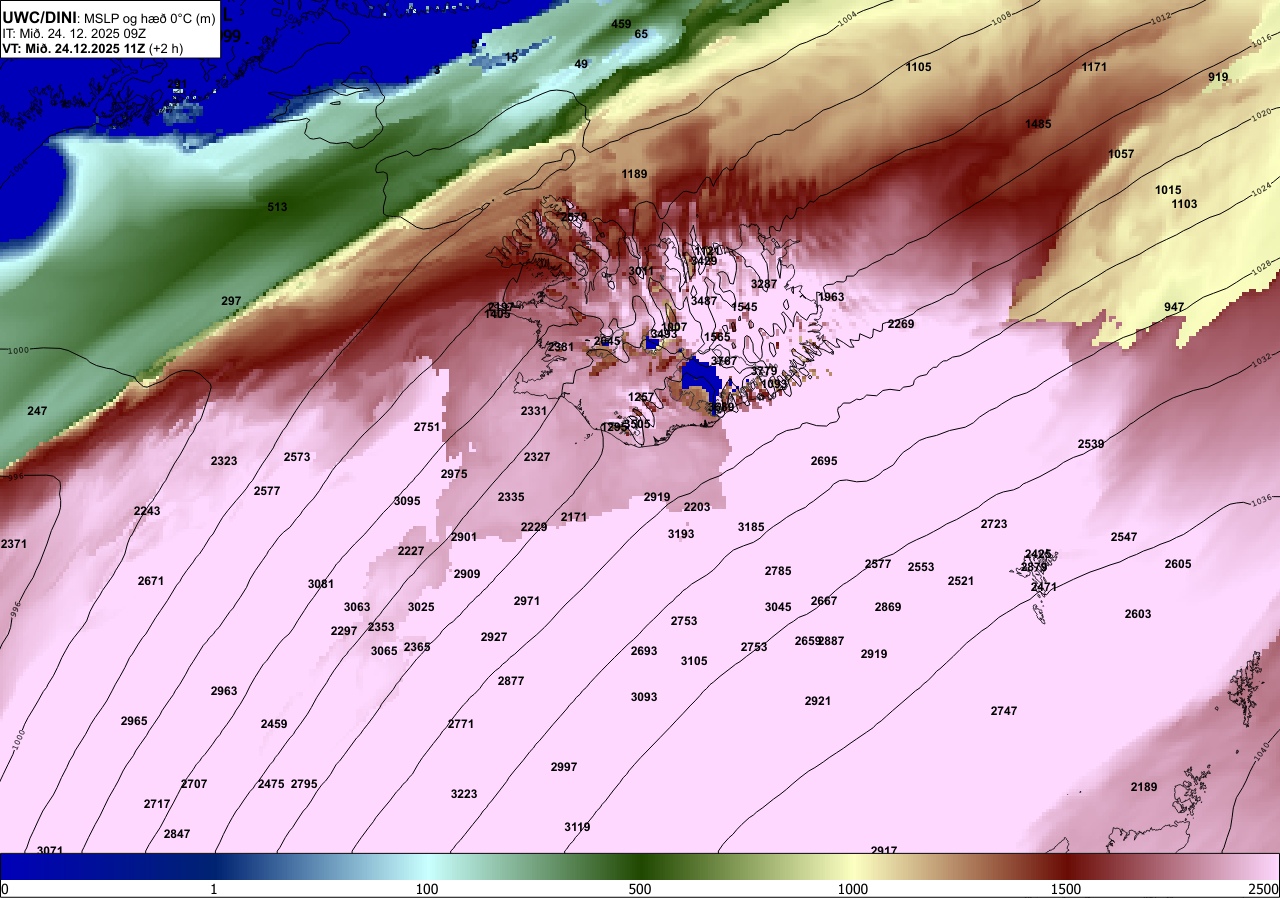Click the map value 3045
Screen dimensions: 1280x898
778,607
